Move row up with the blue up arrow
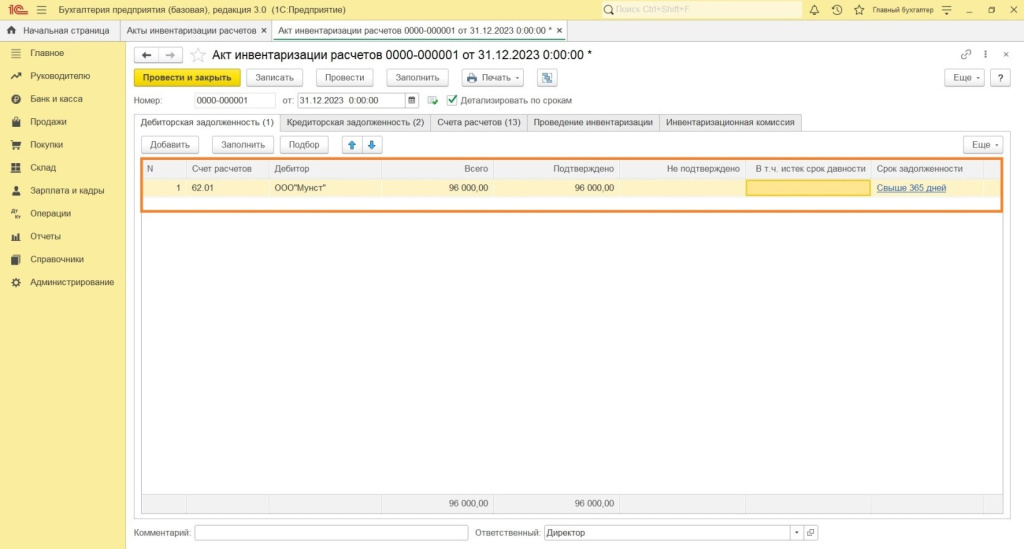This screenshot has width=1024, height=549. pyautogui.click(x=352, y=145)
